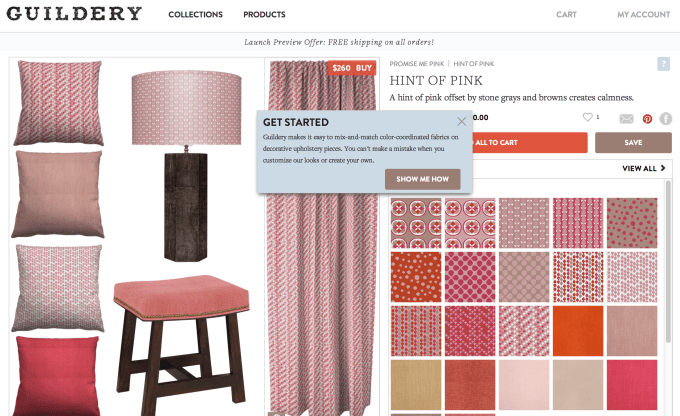Image resolution: width=680 pixels, height=416 pixels.
Task: Click the Promise Me Pink breadcrumb
Action: (417, 64)
